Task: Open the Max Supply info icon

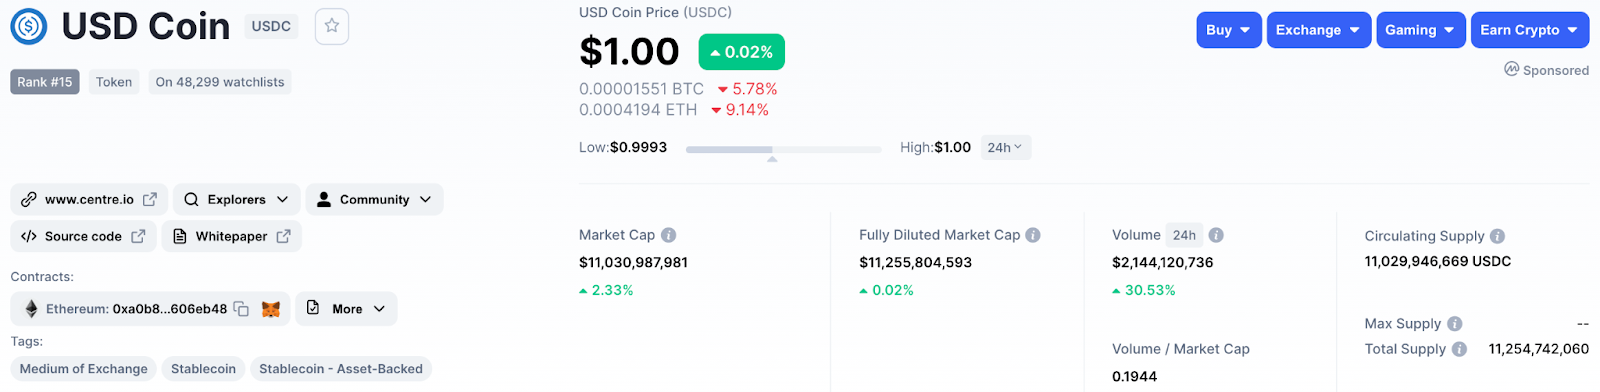Action: [x=1455, y=324]
